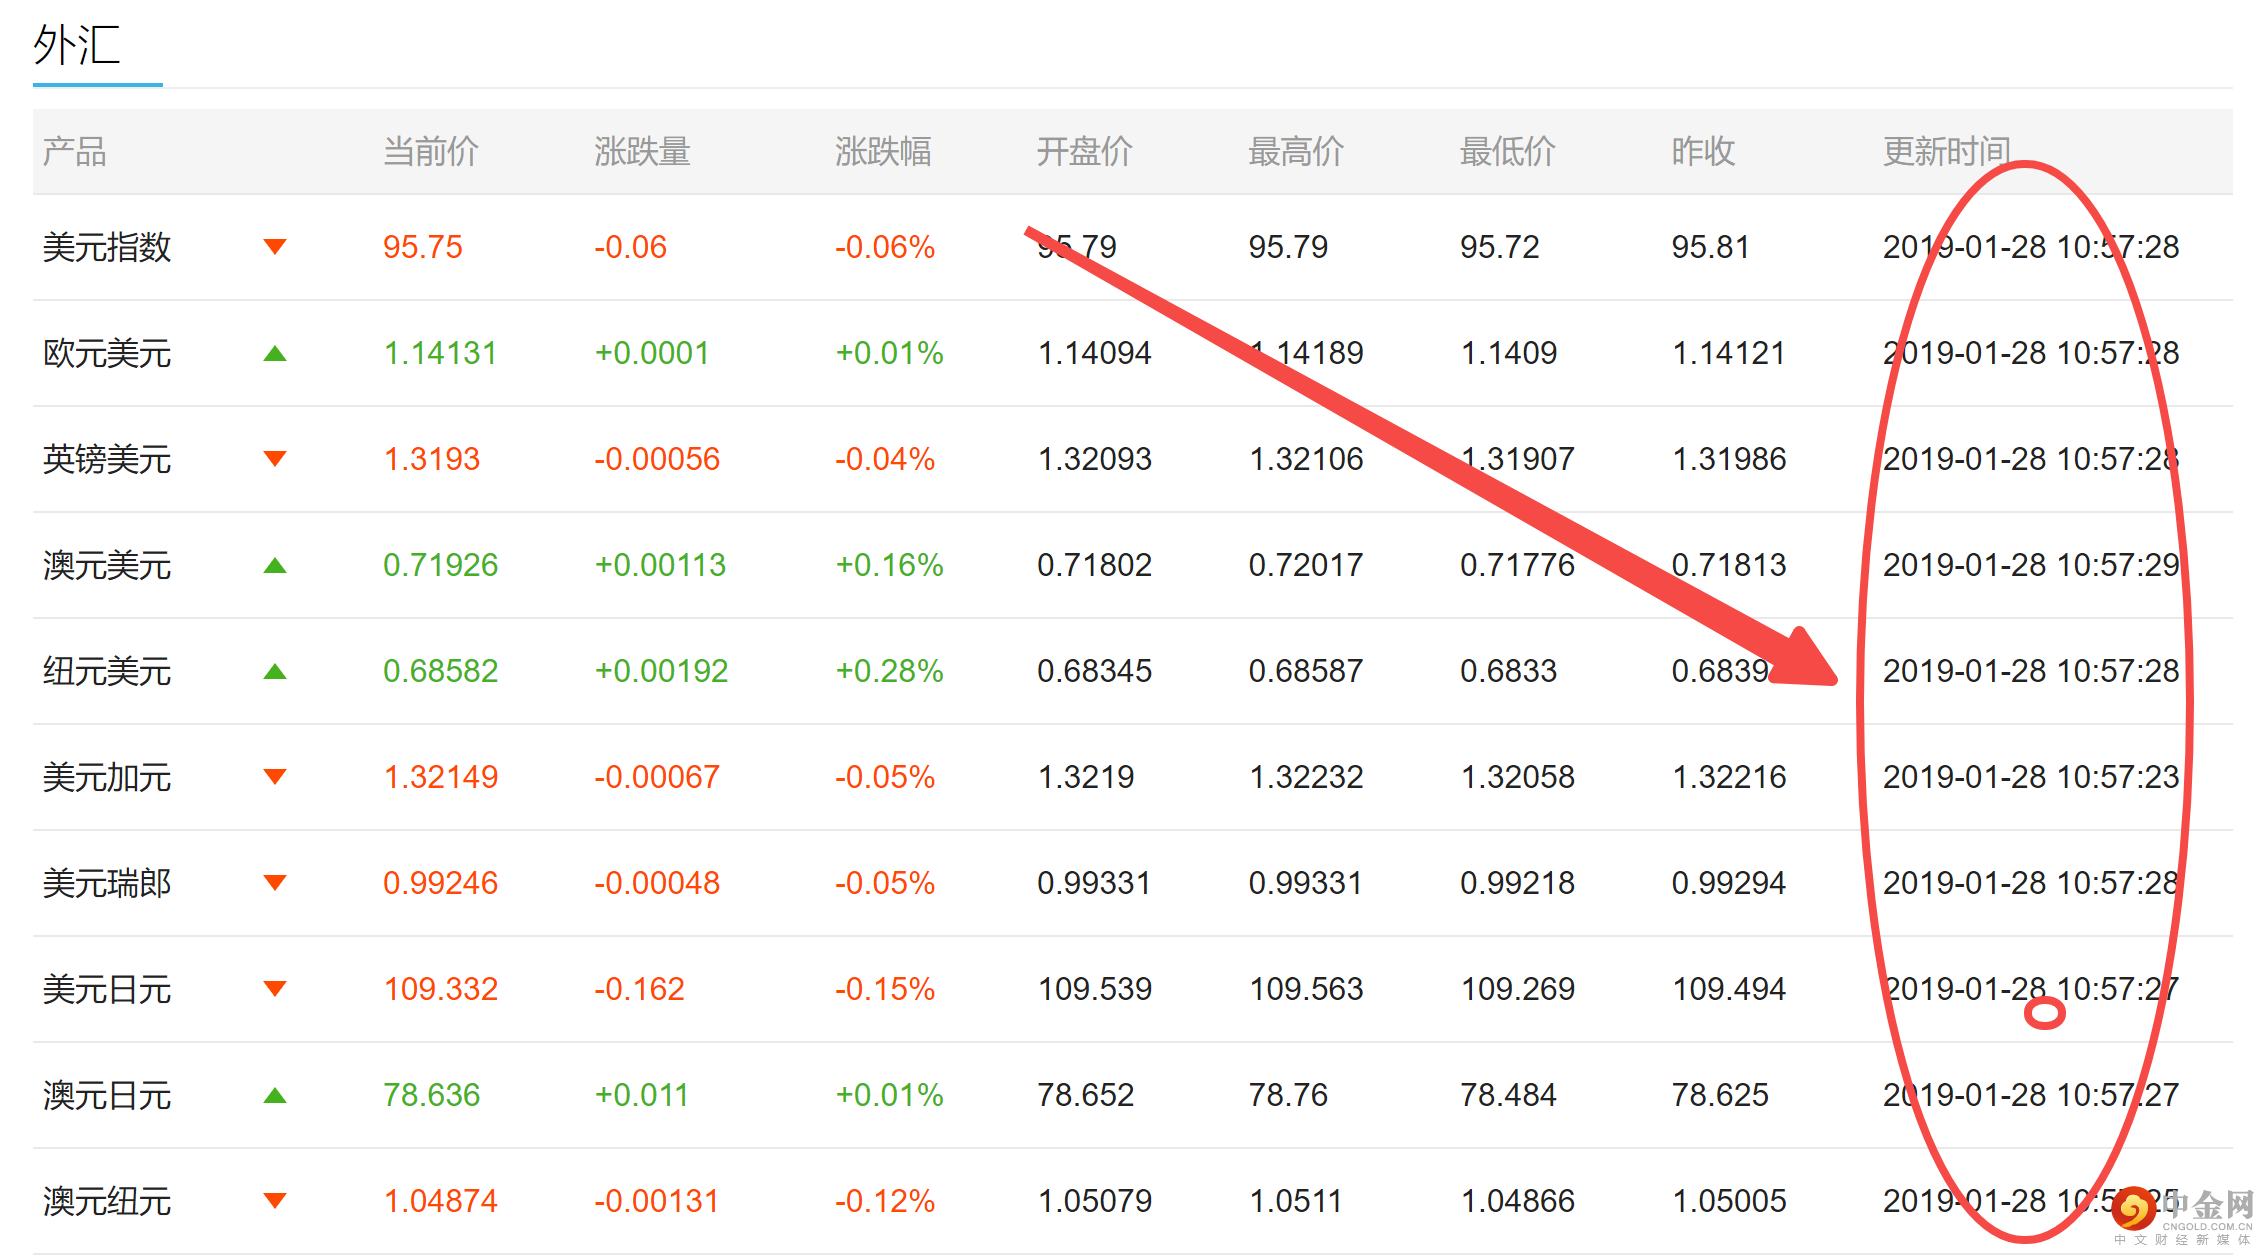The height and width of the screenshot is (1258, 2268).
Task: Click the green up arrow beside 纽元美元
Action: (275, 671)
